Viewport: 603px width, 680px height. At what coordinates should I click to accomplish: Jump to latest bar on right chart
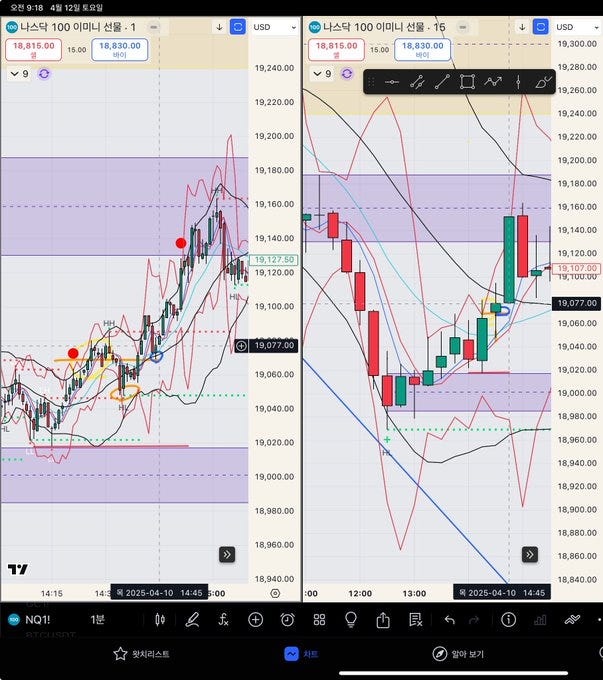(530, 554)
